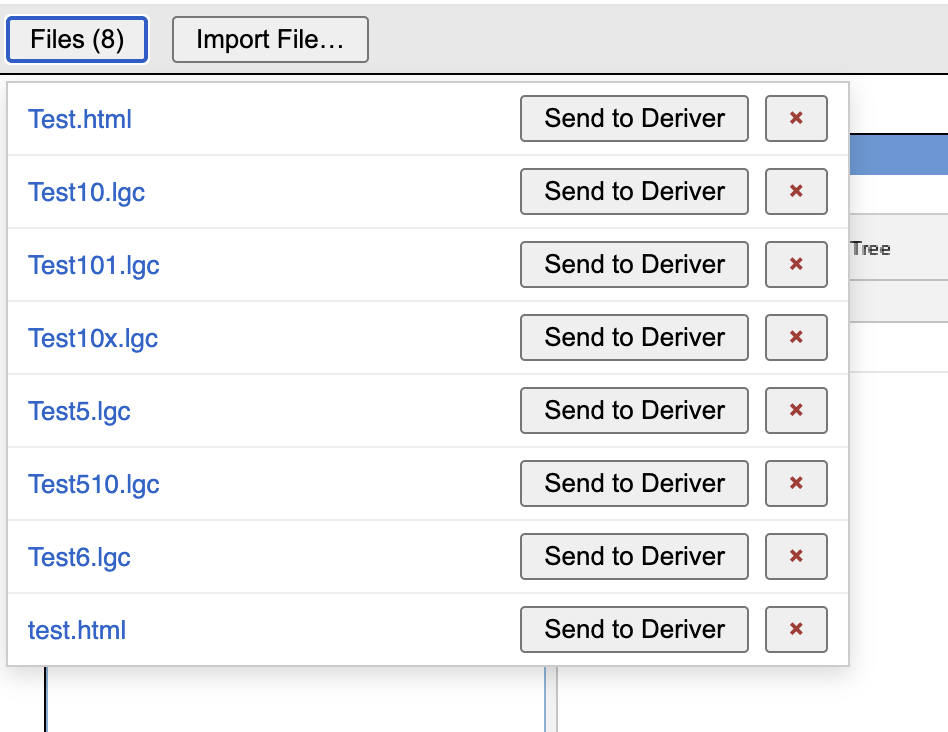Send Test10x.lgc to Deriver
The height and width of the screenshot is (732, 948).
tap(634, 337)
